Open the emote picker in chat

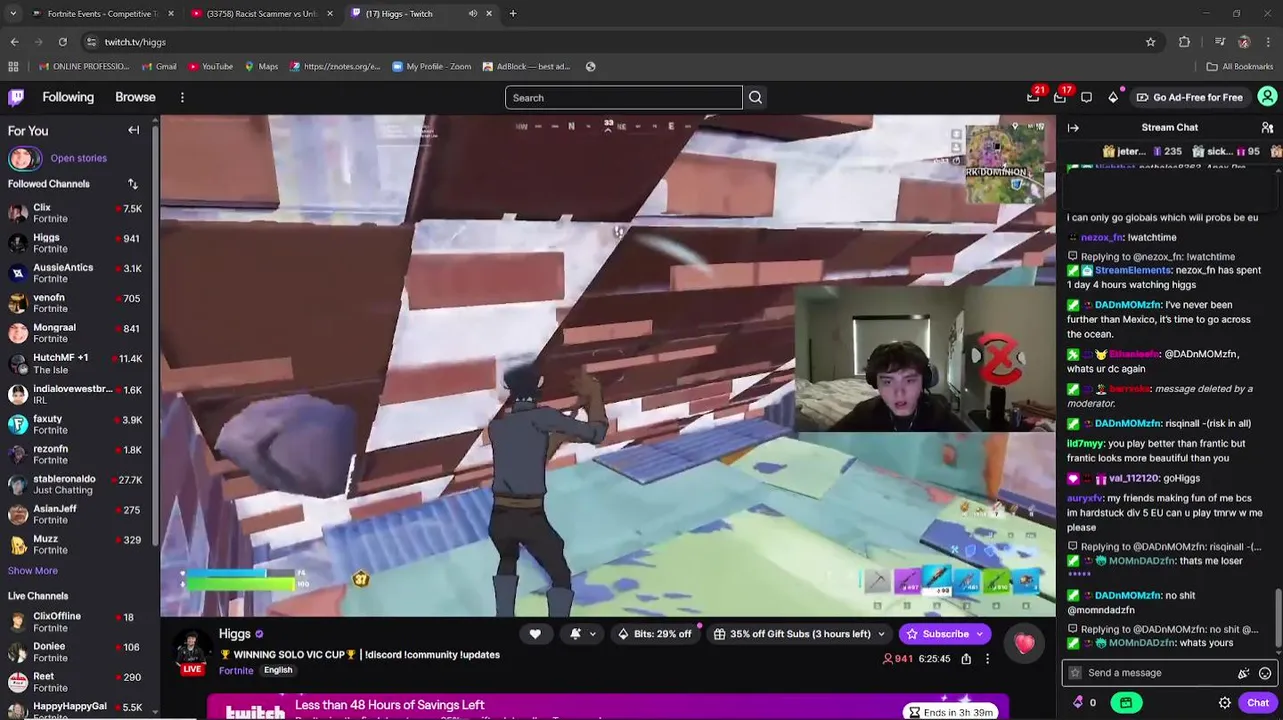[x=1265, y=673]
